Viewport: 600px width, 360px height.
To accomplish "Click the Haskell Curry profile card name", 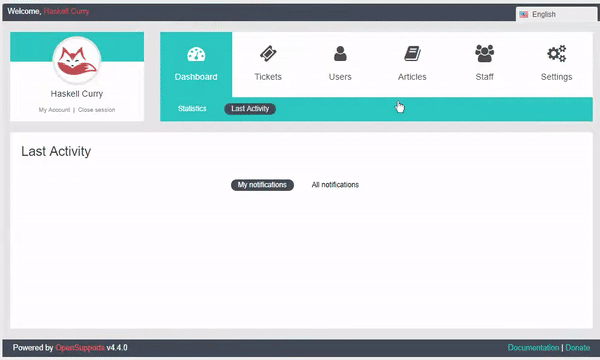I will (77, 94).
